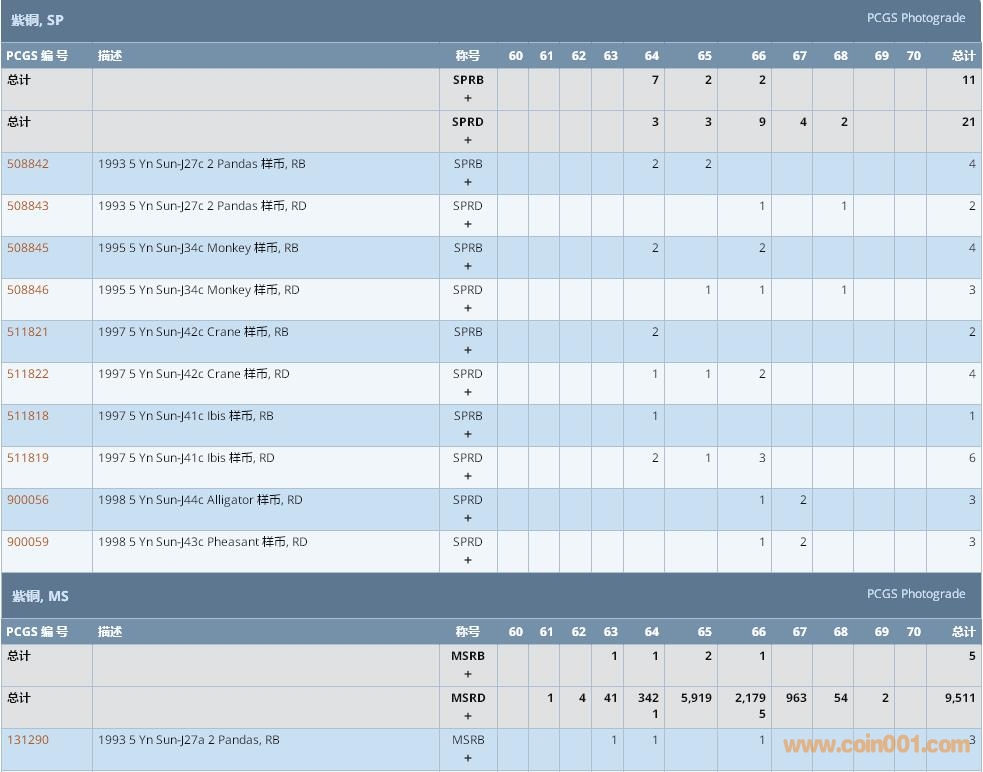The height and width of the screenshot is (772, 983).
Task: Expand plus sign under SPRD in 511822 row
Action: tap(467, 393)
